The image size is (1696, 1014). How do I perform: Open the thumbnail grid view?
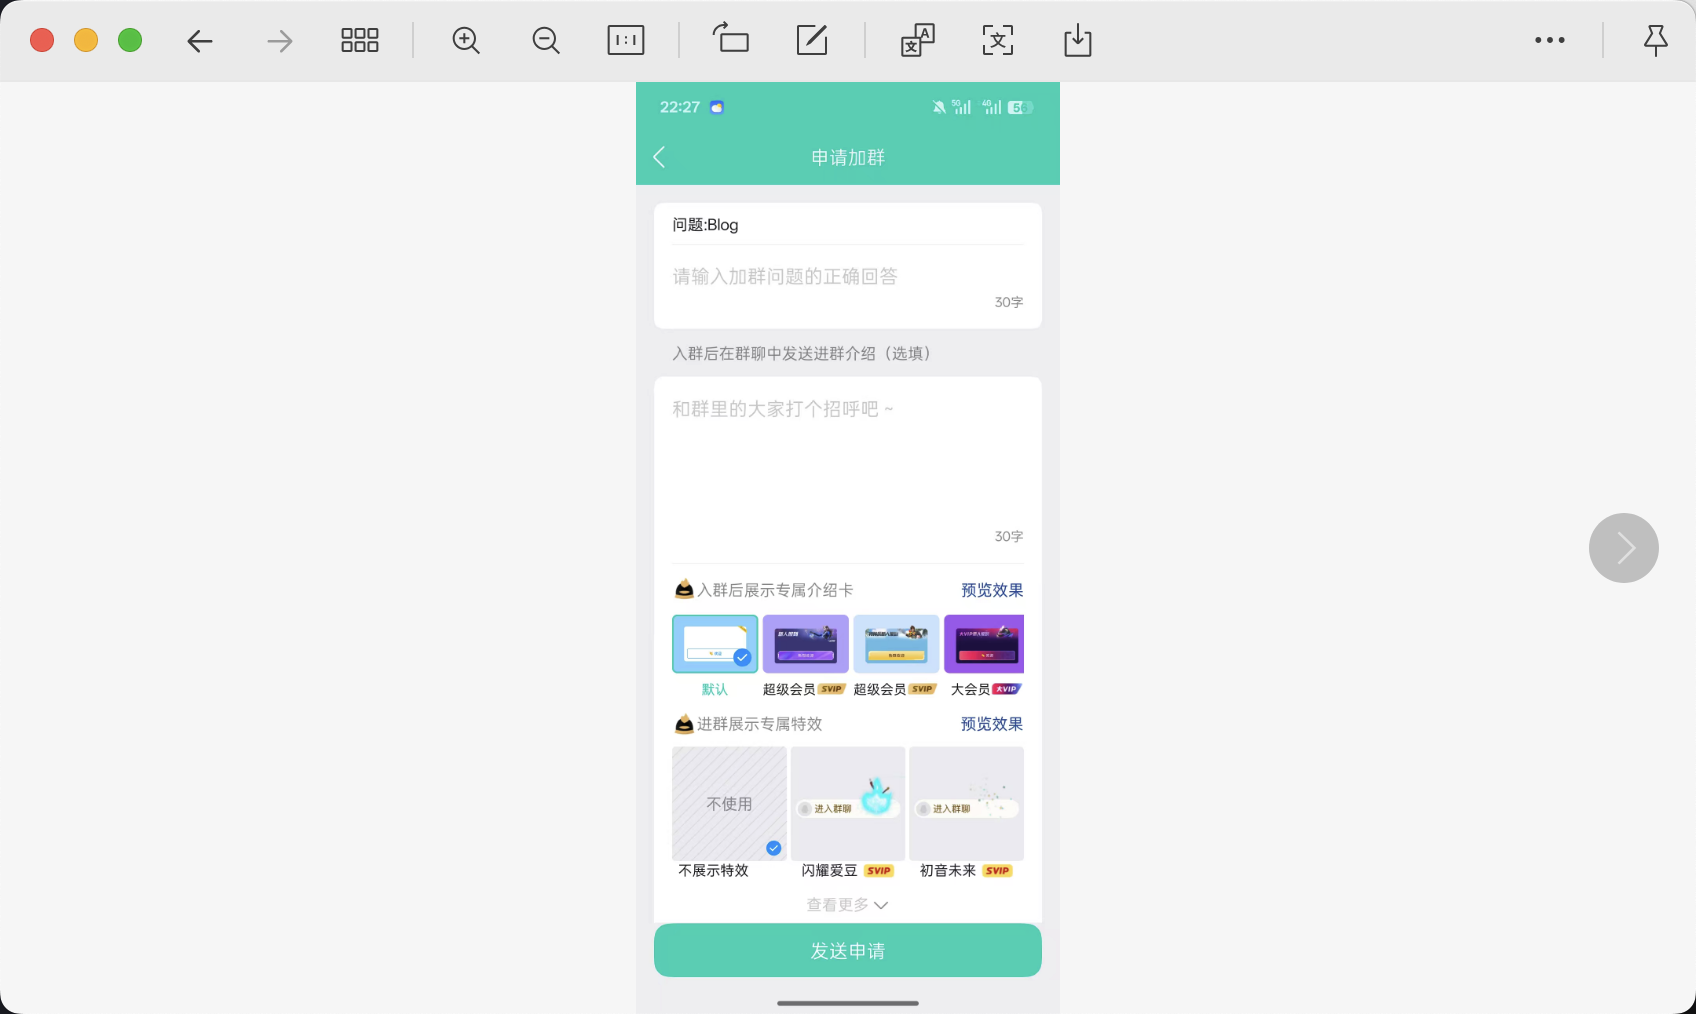[359, 41]
